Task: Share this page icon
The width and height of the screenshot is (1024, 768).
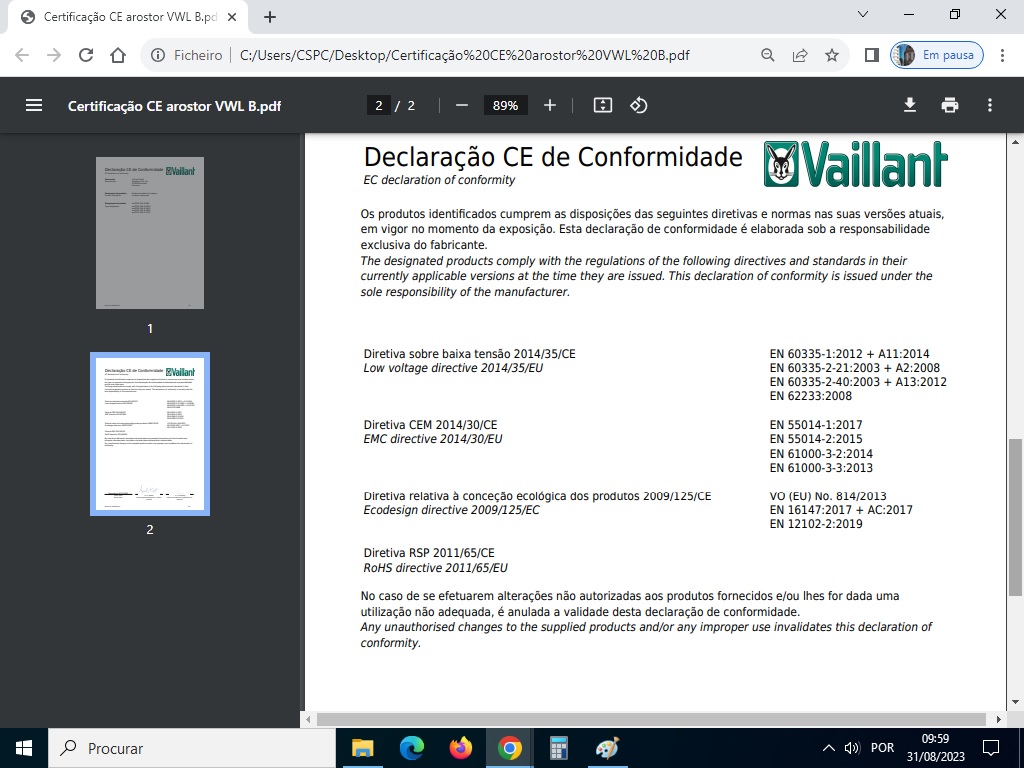Action: pyautogui.click(x=800, y=56)
